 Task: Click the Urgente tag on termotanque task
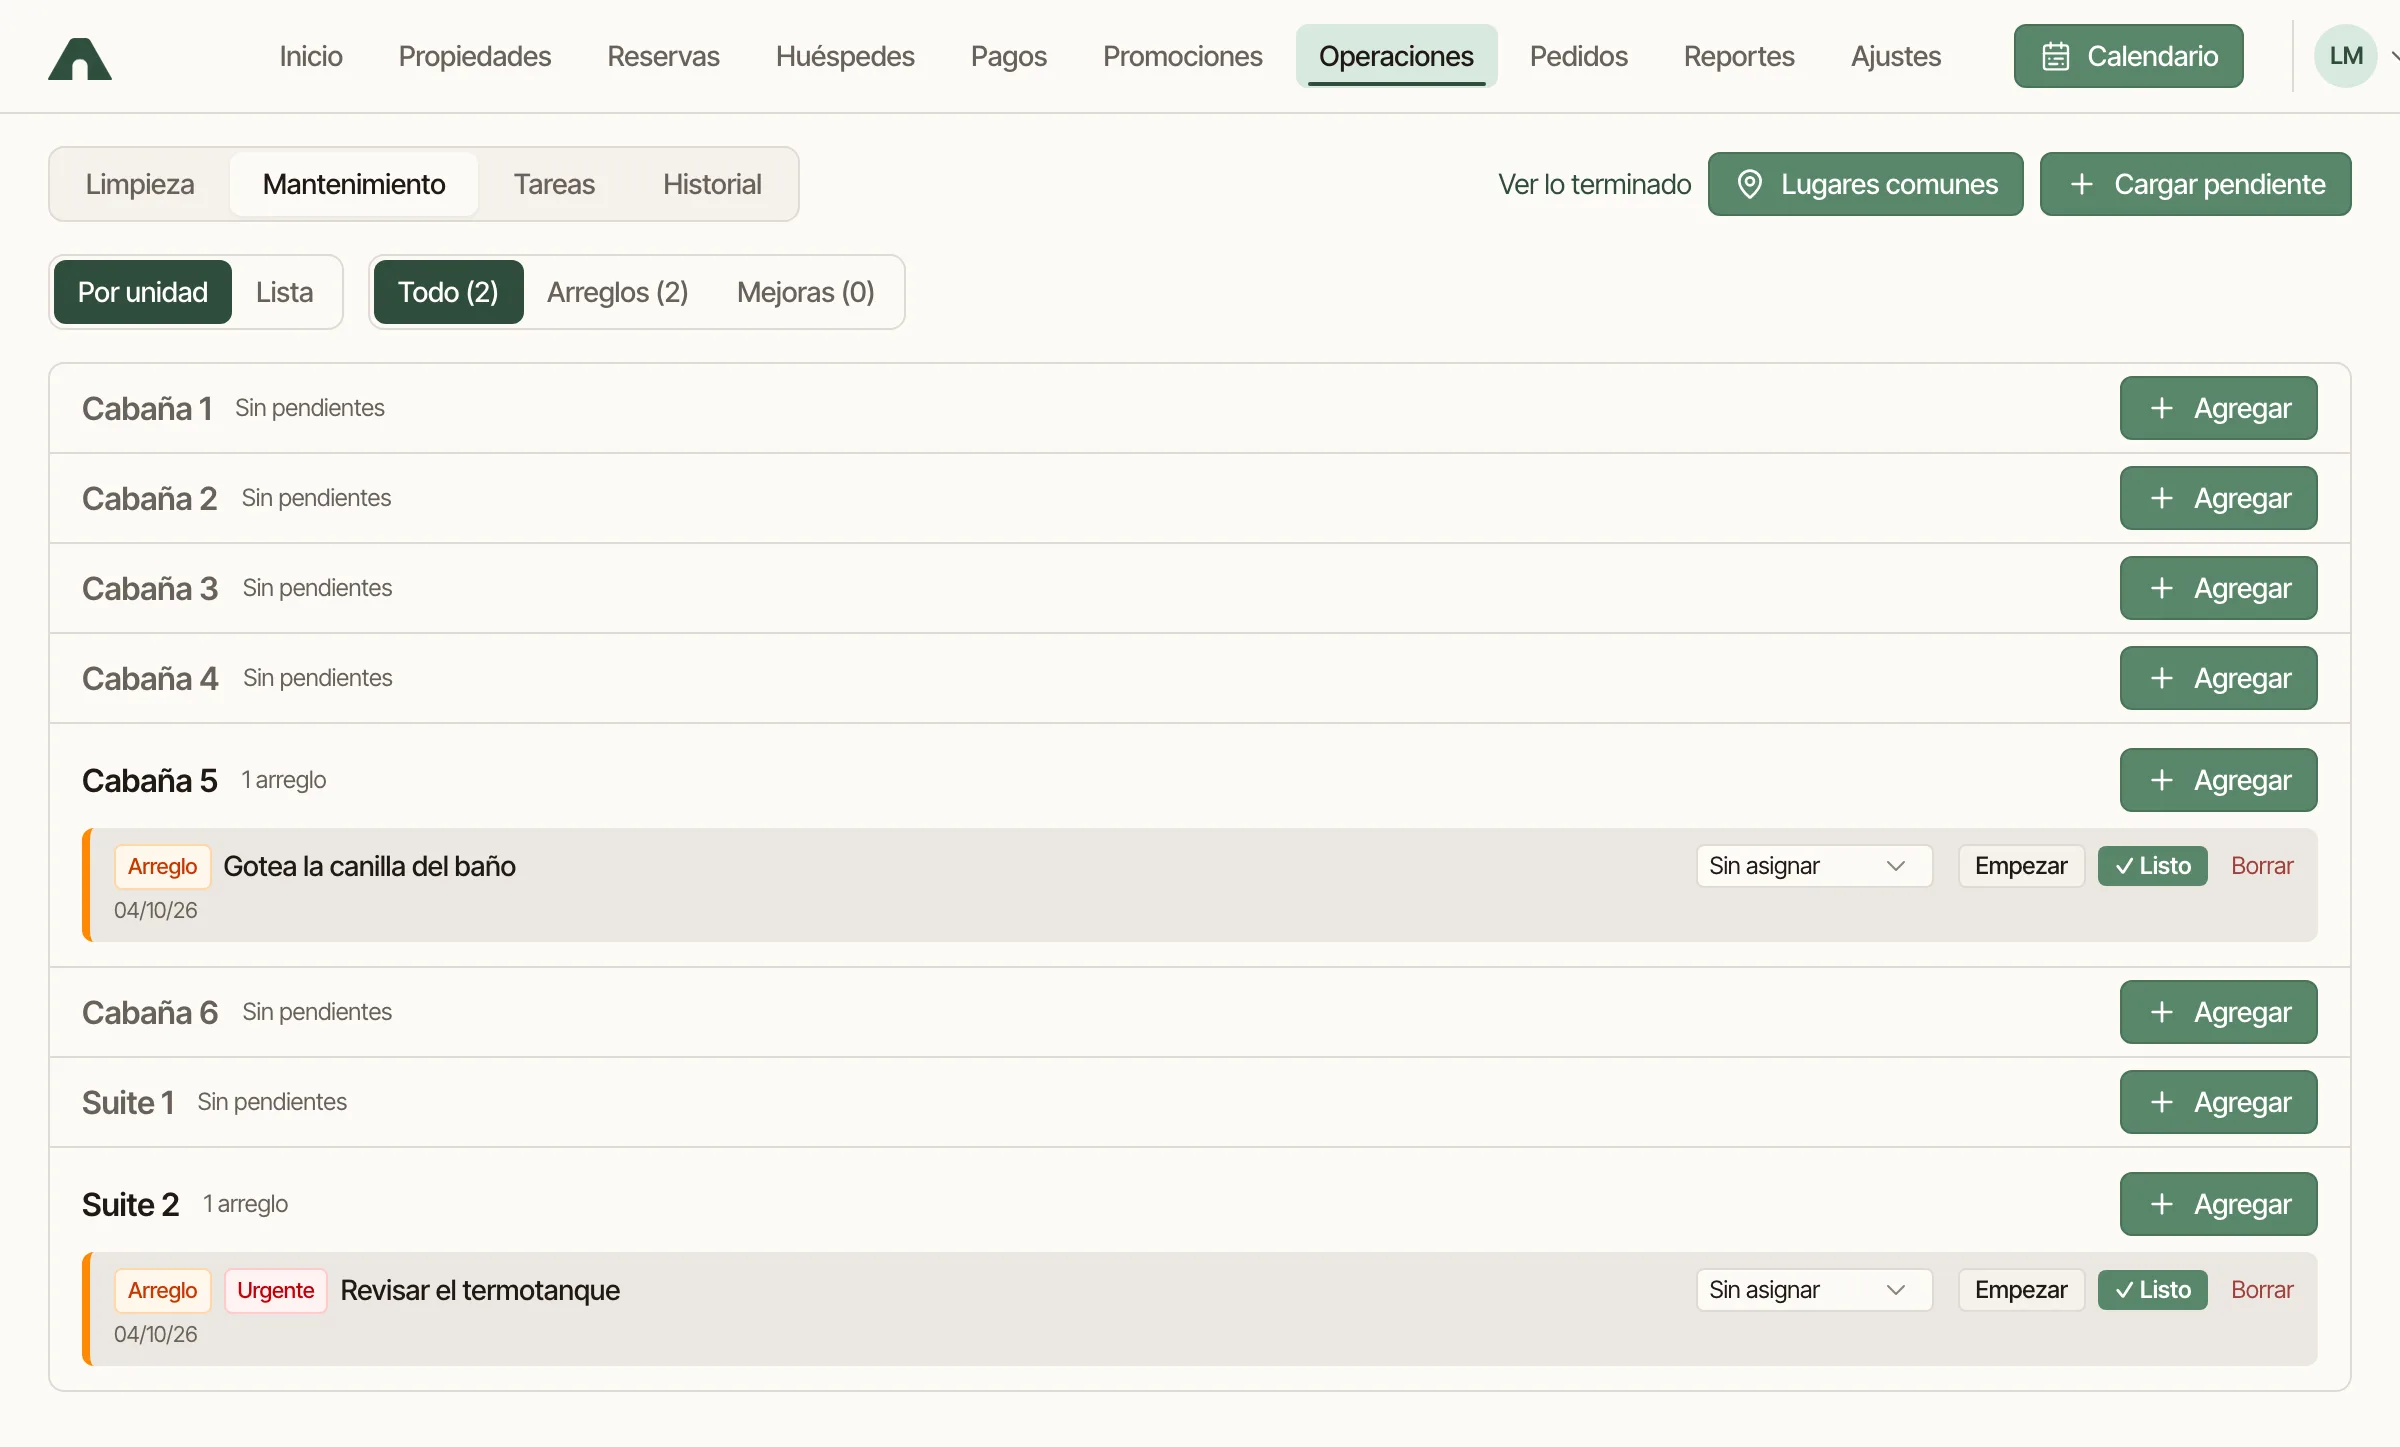click(275, 1290)
